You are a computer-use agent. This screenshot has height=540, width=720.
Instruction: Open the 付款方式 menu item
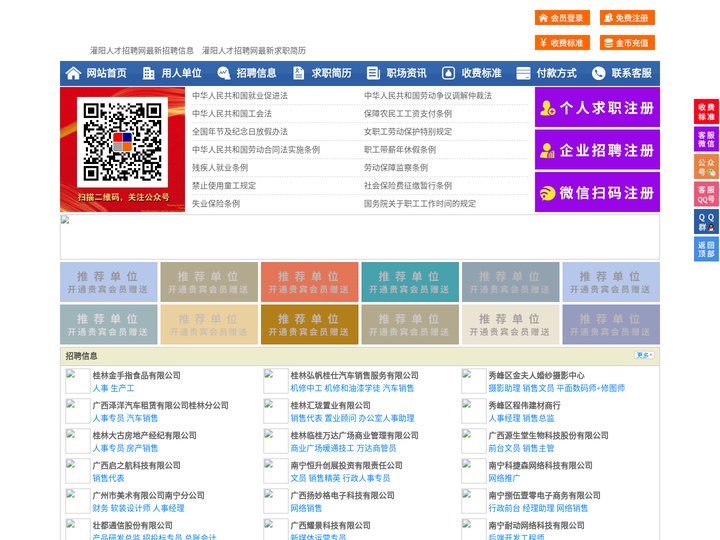click(x=557, y=73)
